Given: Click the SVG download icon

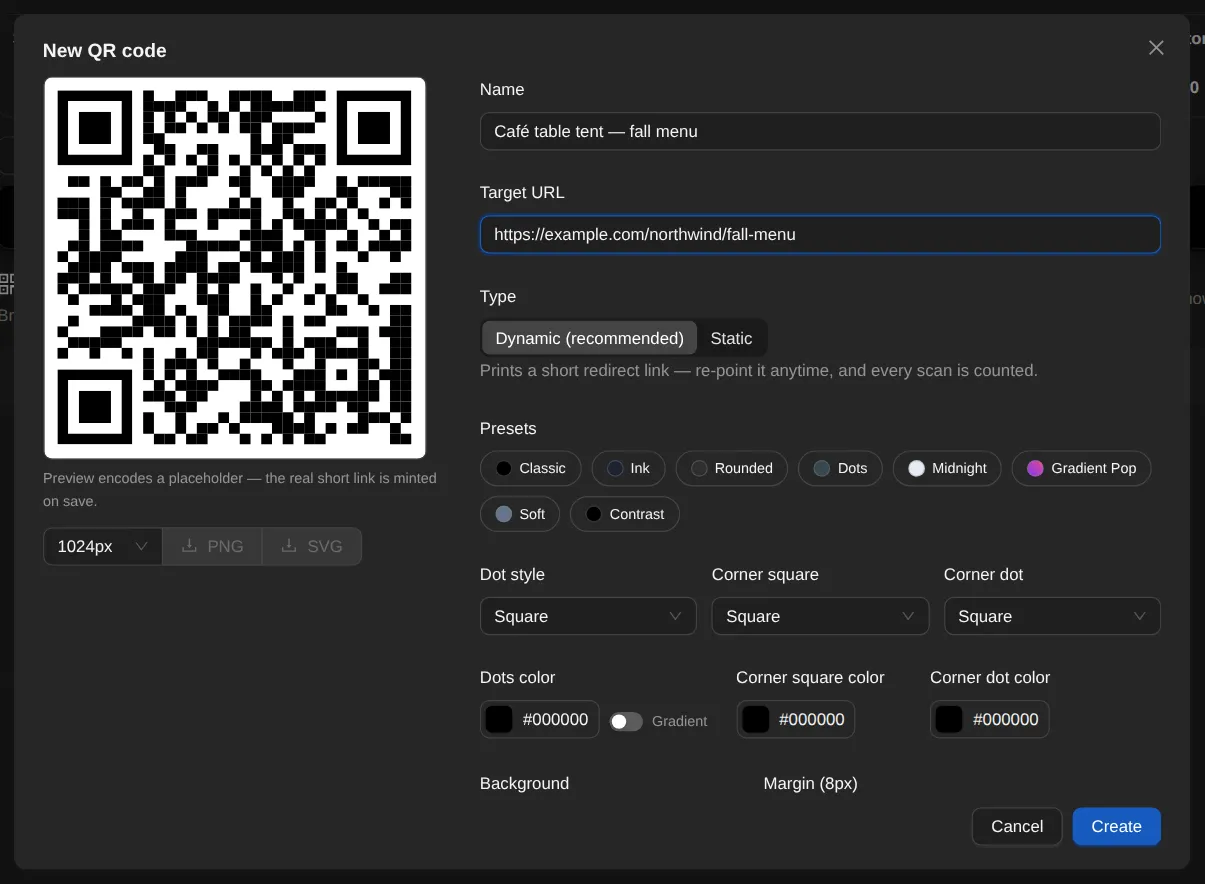Looking at the screenshot, I should click(289, 546).
